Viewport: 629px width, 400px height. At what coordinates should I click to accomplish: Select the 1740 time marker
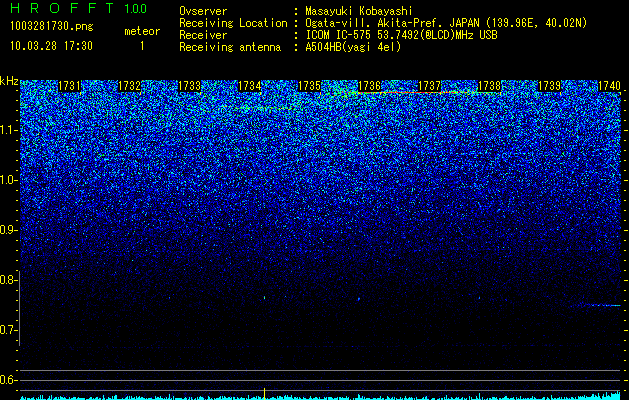coord(609,86)
